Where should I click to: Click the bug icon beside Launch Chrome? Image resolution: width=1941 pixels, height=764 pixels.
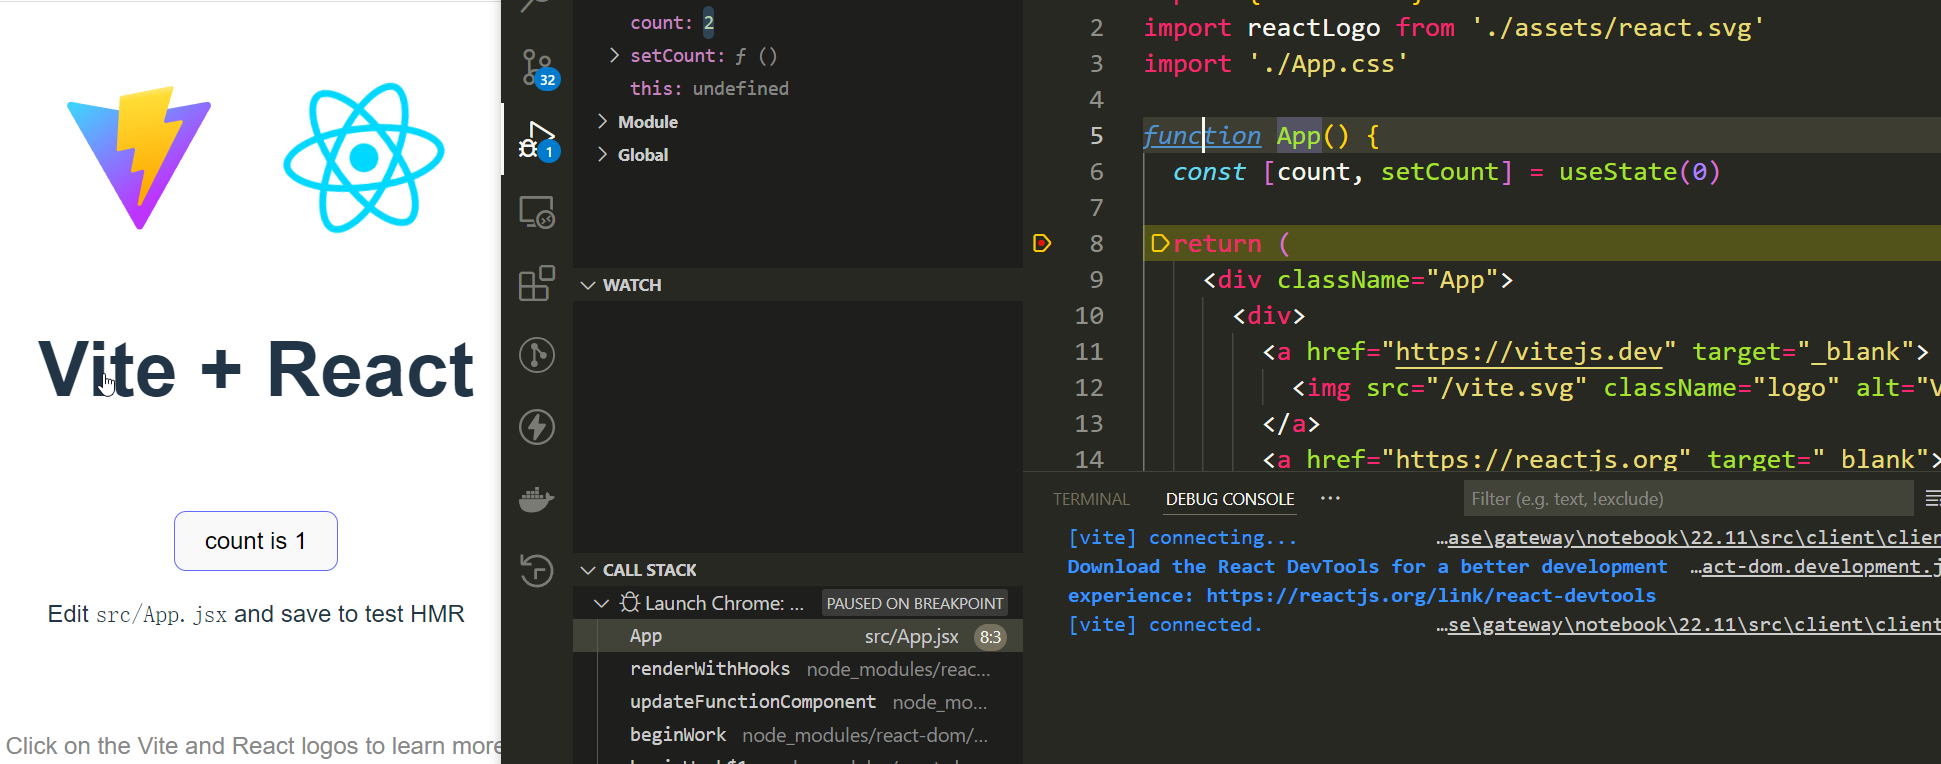click(x=630, y=603)
